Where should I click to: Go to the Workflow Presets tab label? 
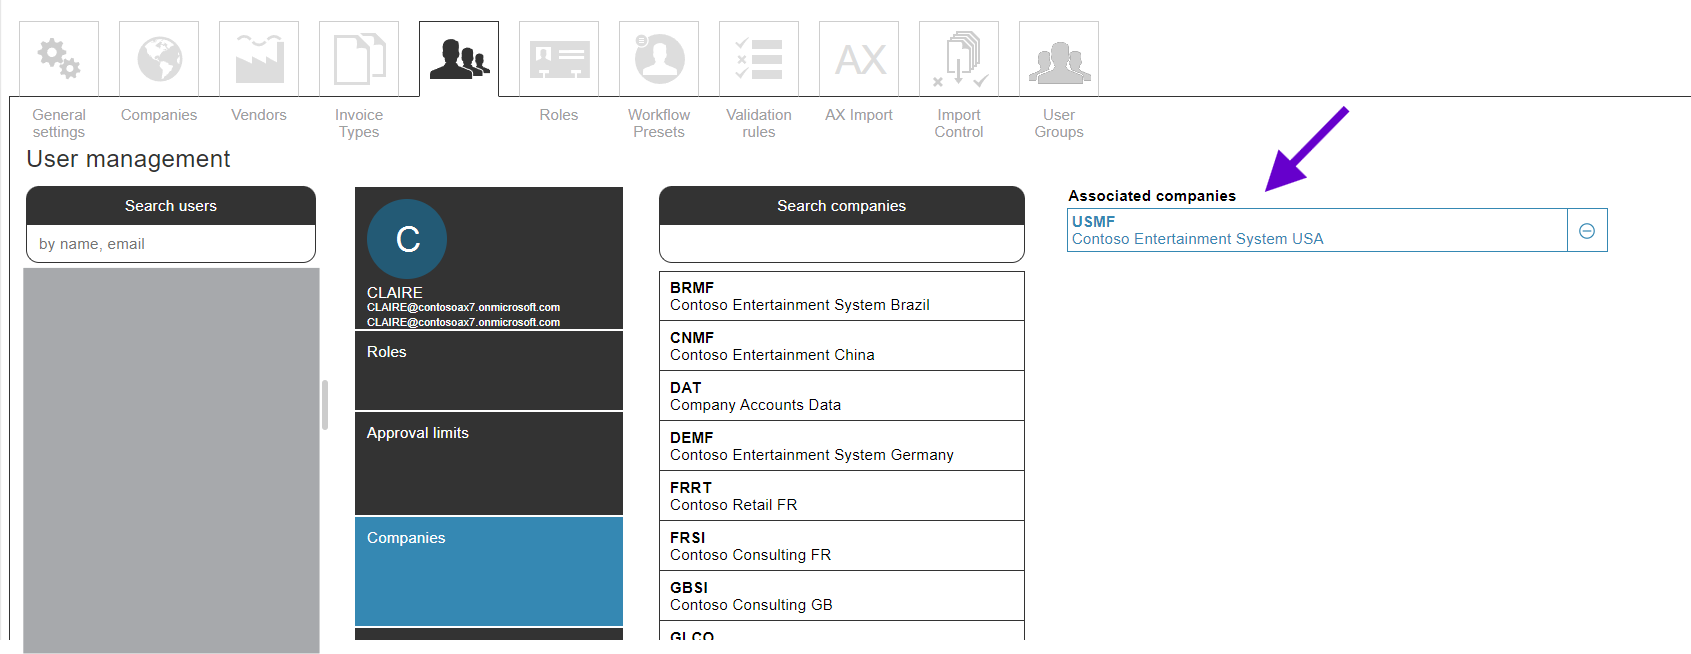tap(659, 123)
